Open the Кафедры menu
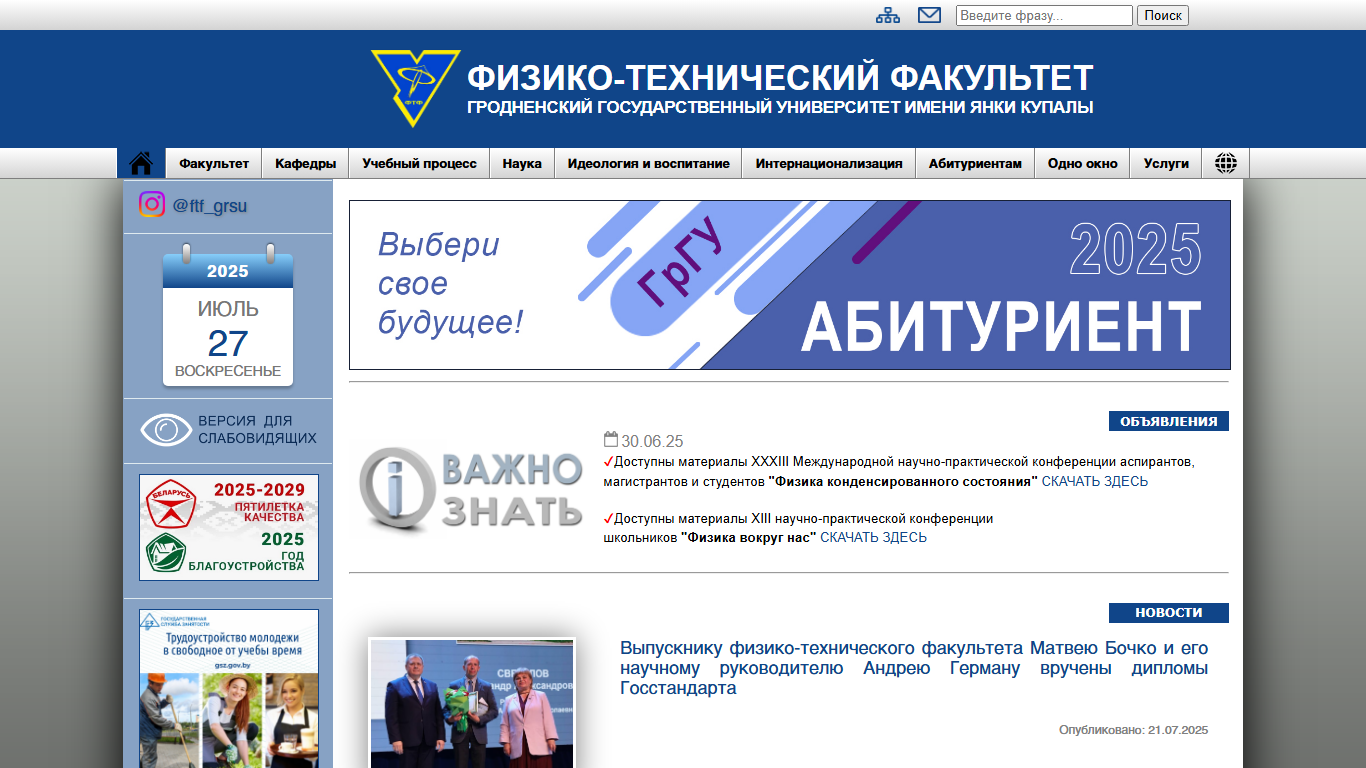Viewport: 1366px width, 768px height. pos(306,163)
